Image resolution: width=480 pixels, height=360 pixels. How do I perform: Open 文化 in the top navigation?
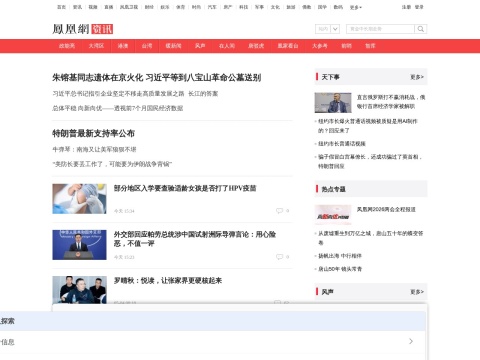(275, 7)
